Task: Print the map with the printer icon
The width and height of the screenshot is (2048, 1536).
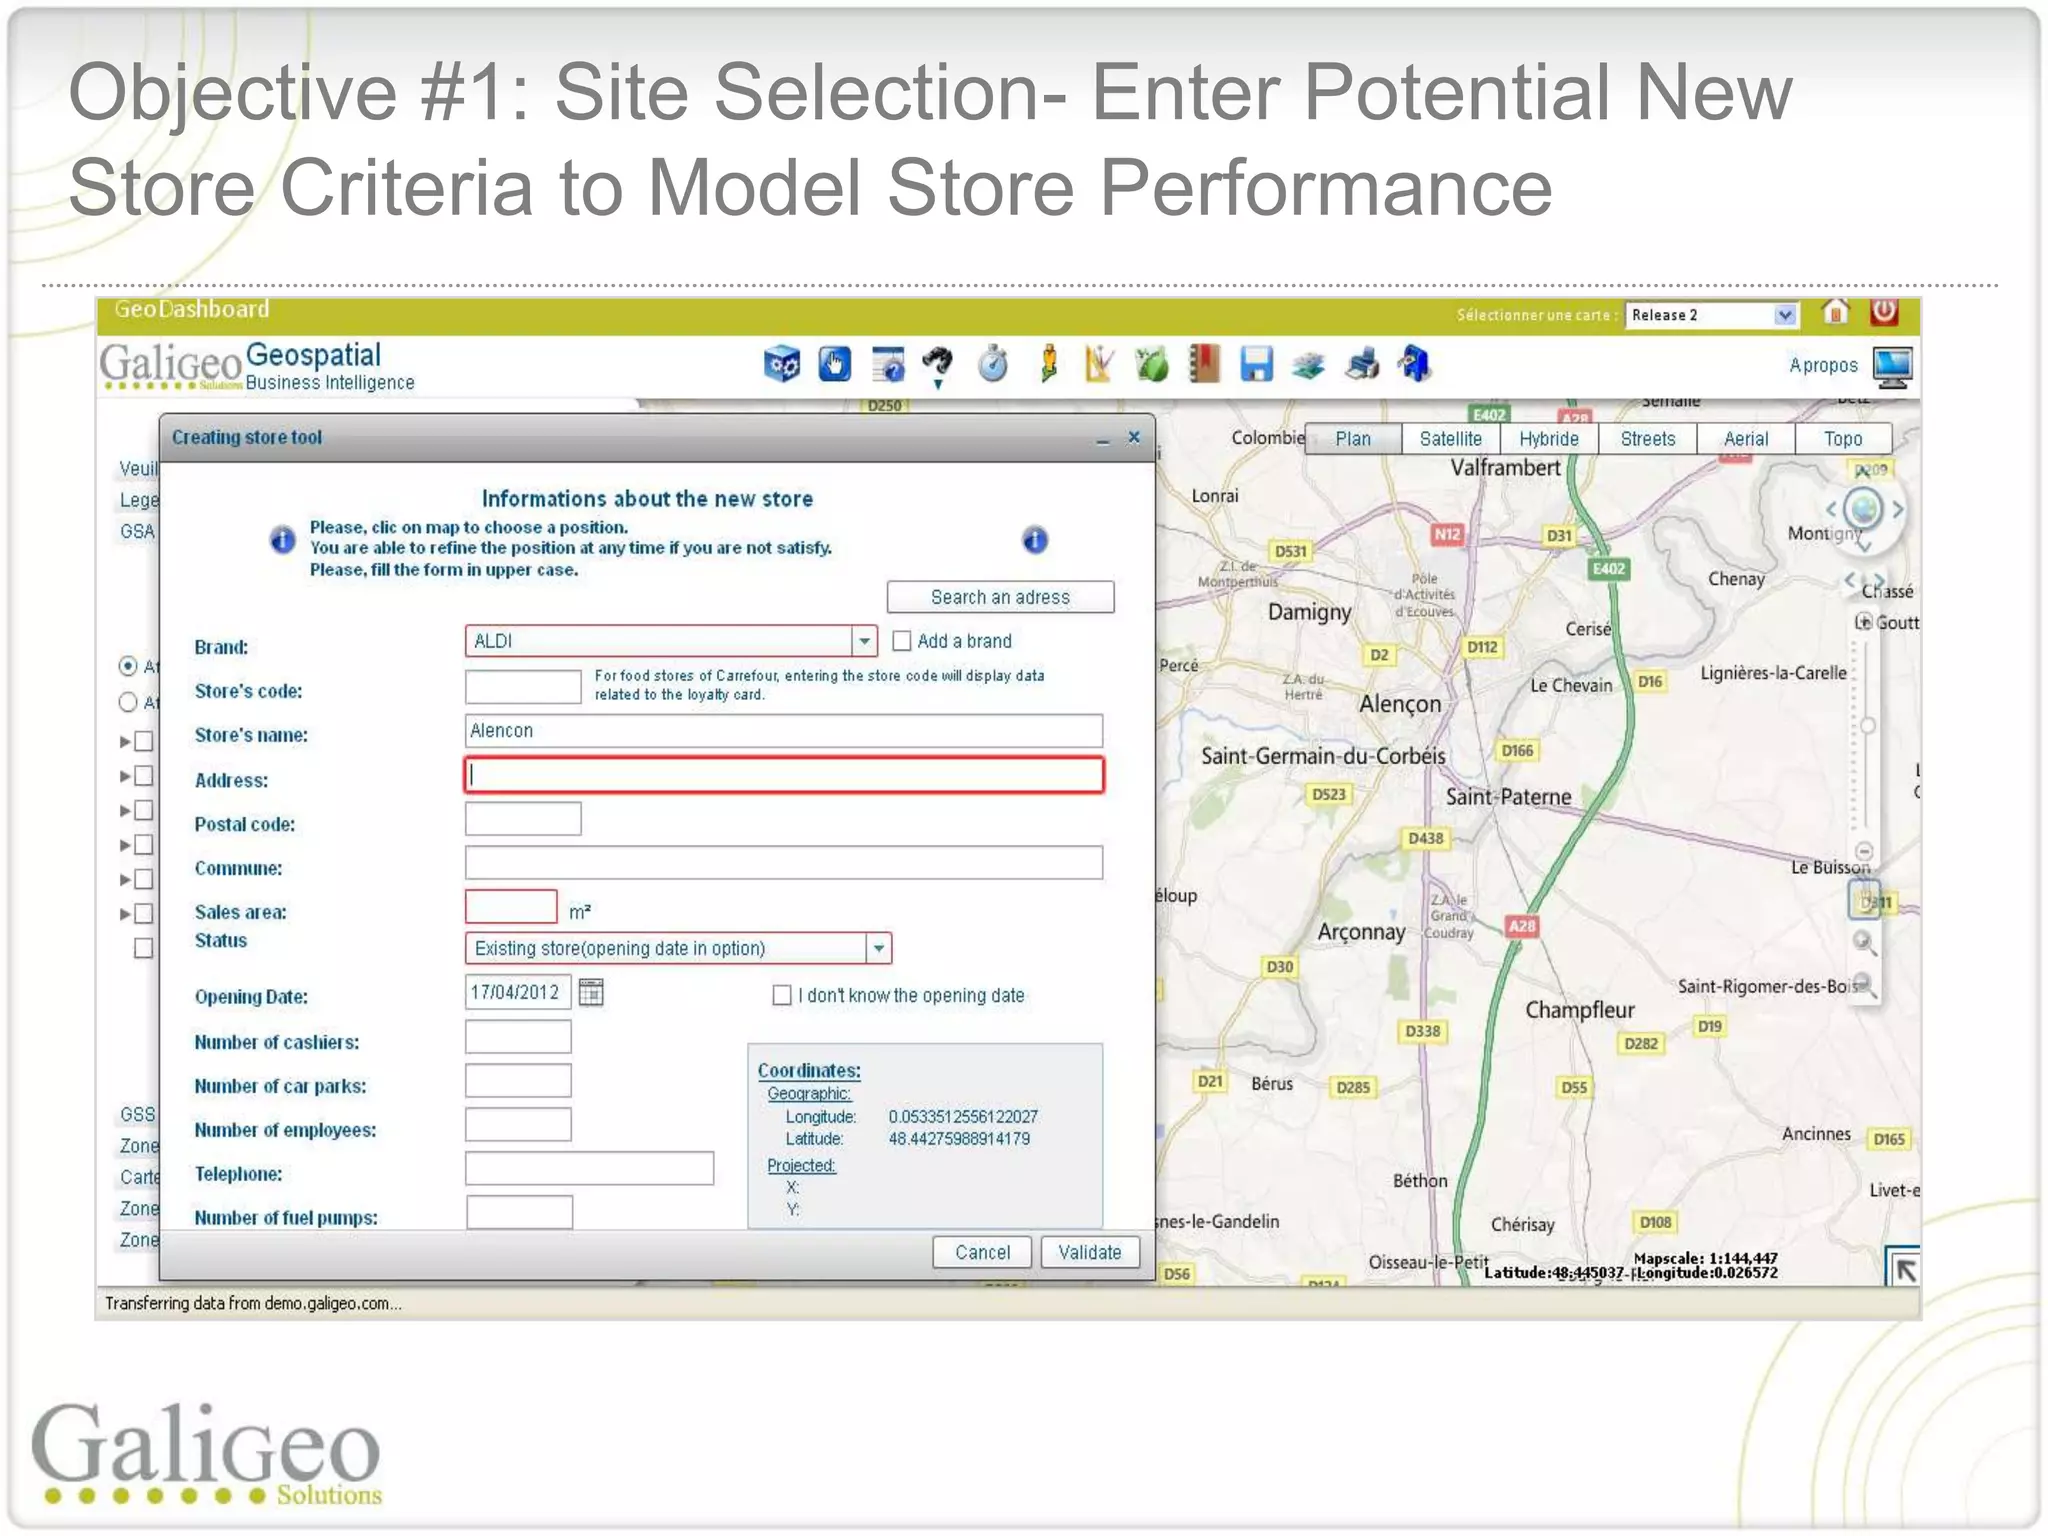Action: point(1361,365)
